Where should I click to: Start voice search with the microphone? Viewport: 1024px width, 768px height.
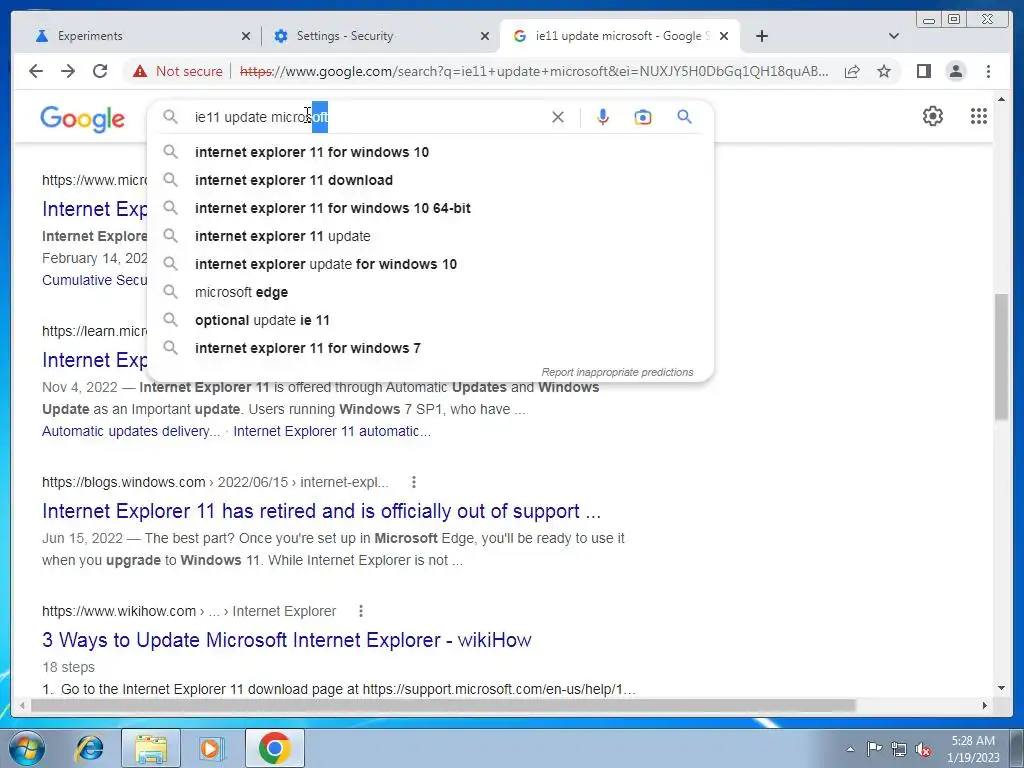click(x=603, y=117)
